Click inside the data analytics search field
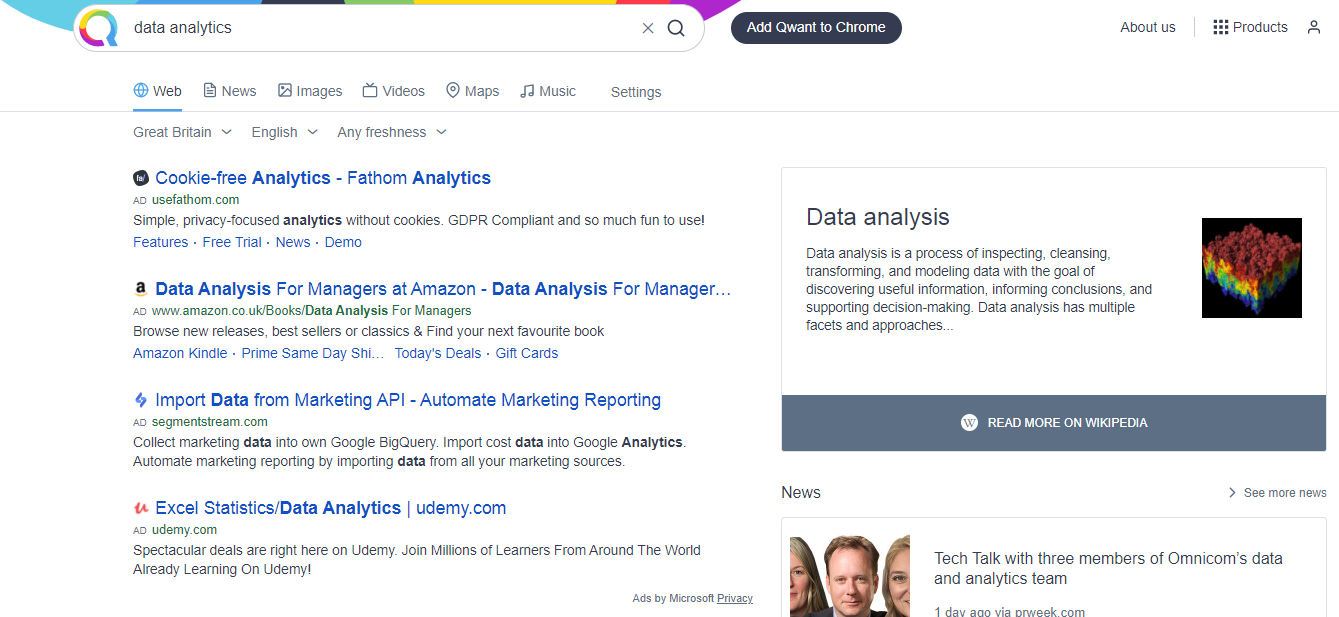This screenshot has height=617, width=1339. click(x=380, y=28)
